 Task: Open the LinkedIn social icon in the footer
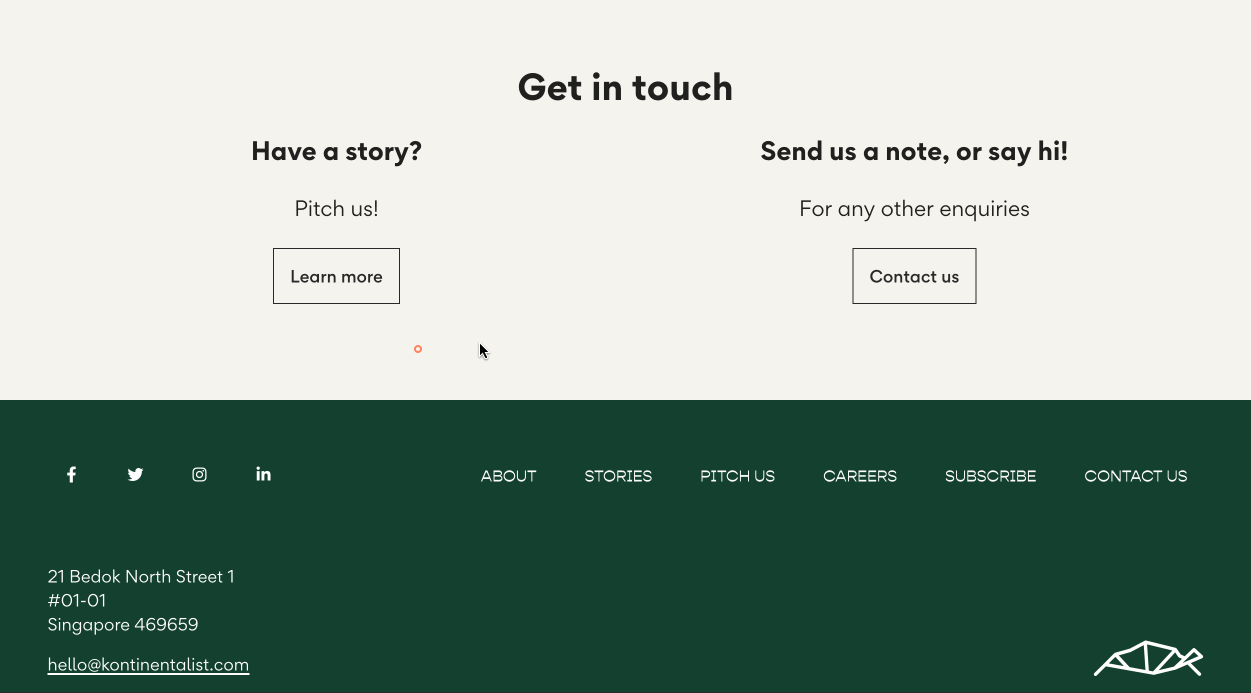263,474
